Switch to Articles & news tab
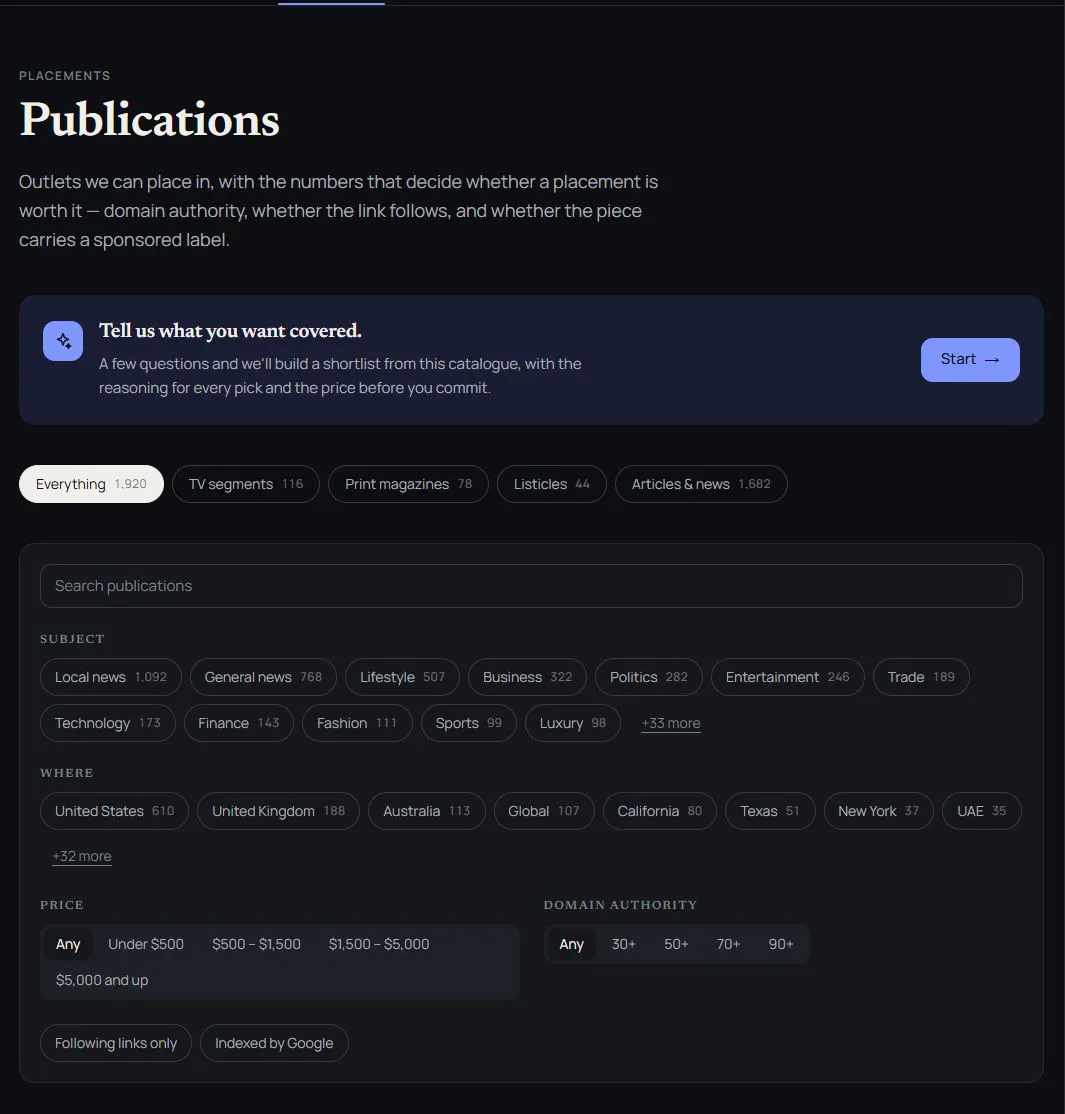Screen dimensions: 1065x1114 [701, 484]
